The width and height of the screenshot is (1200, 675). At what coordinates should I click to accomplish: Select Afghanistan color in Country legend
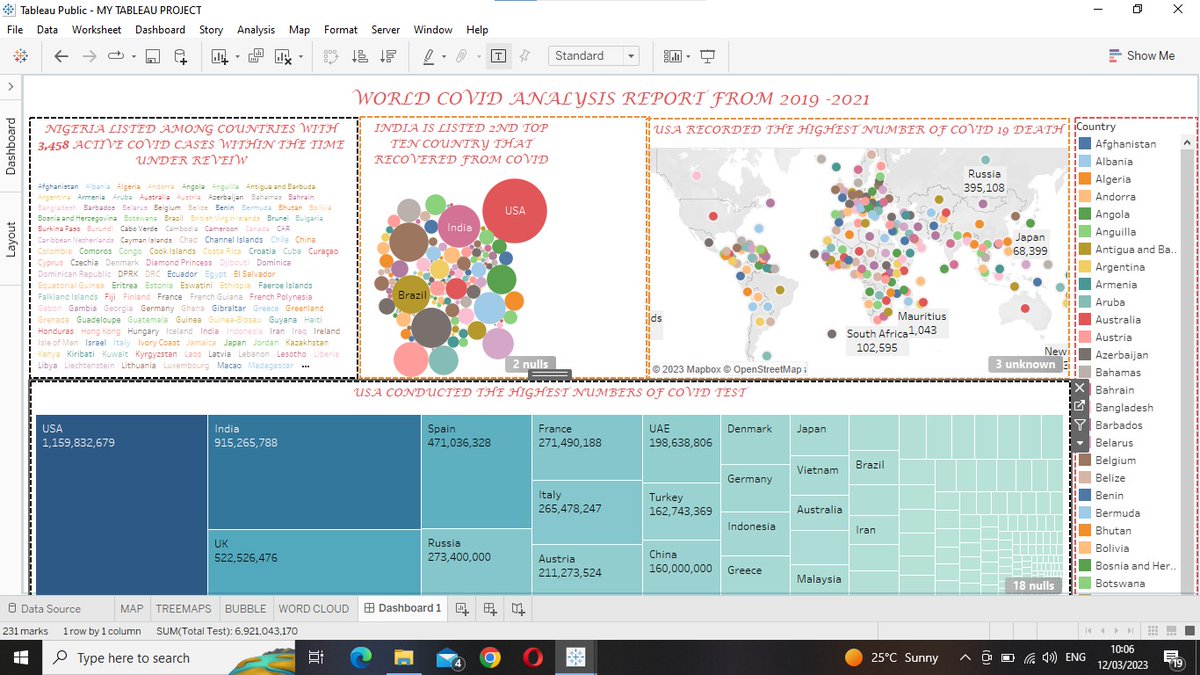click(1085, 144)
